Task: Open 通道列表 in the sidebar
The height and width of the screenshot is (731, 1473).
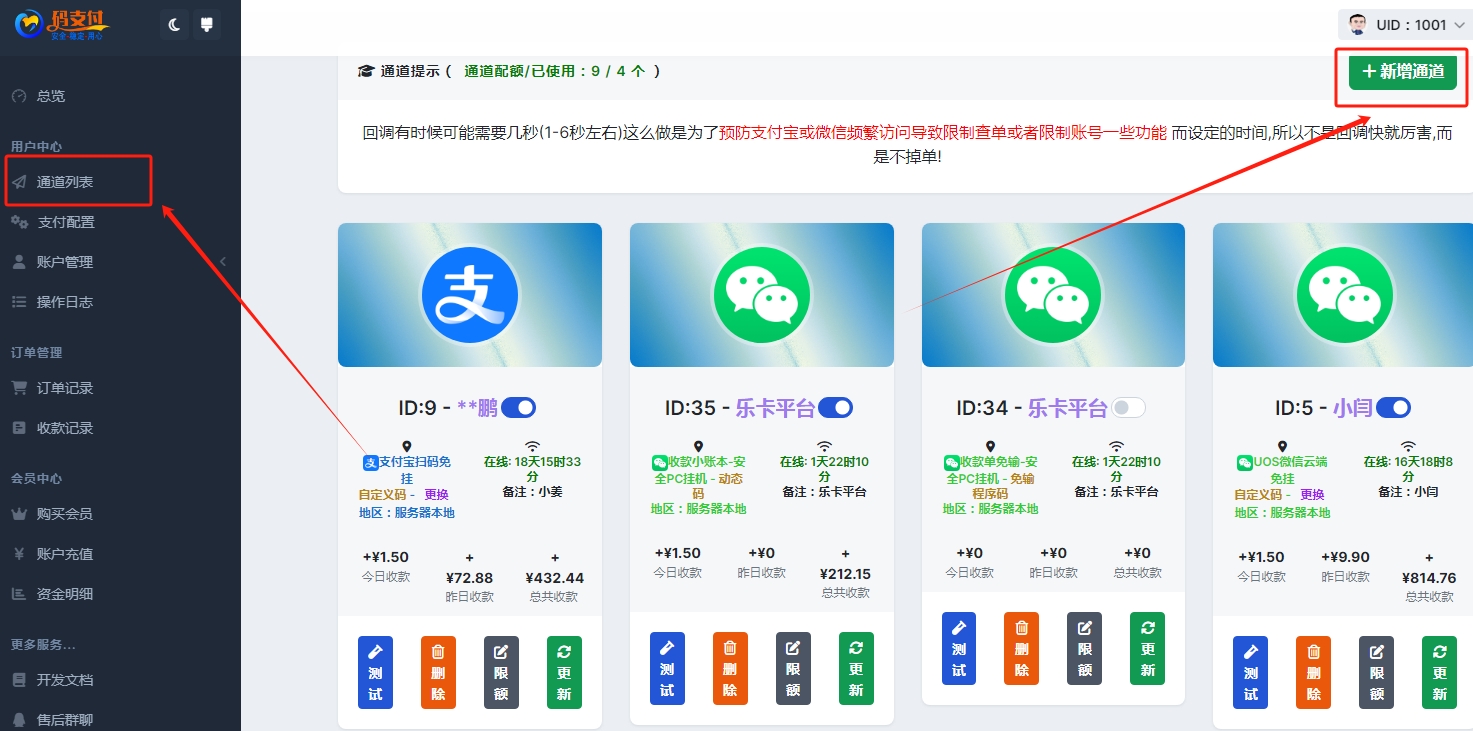Action: (x=65, y=182)
